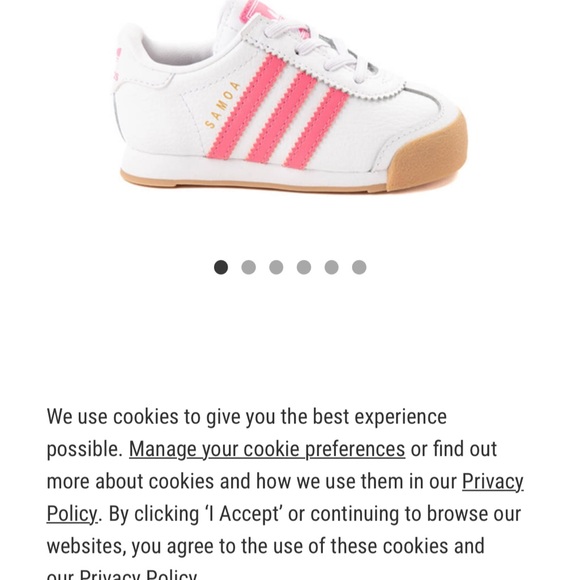Show the fourth product image via dot

click(304, 267)
